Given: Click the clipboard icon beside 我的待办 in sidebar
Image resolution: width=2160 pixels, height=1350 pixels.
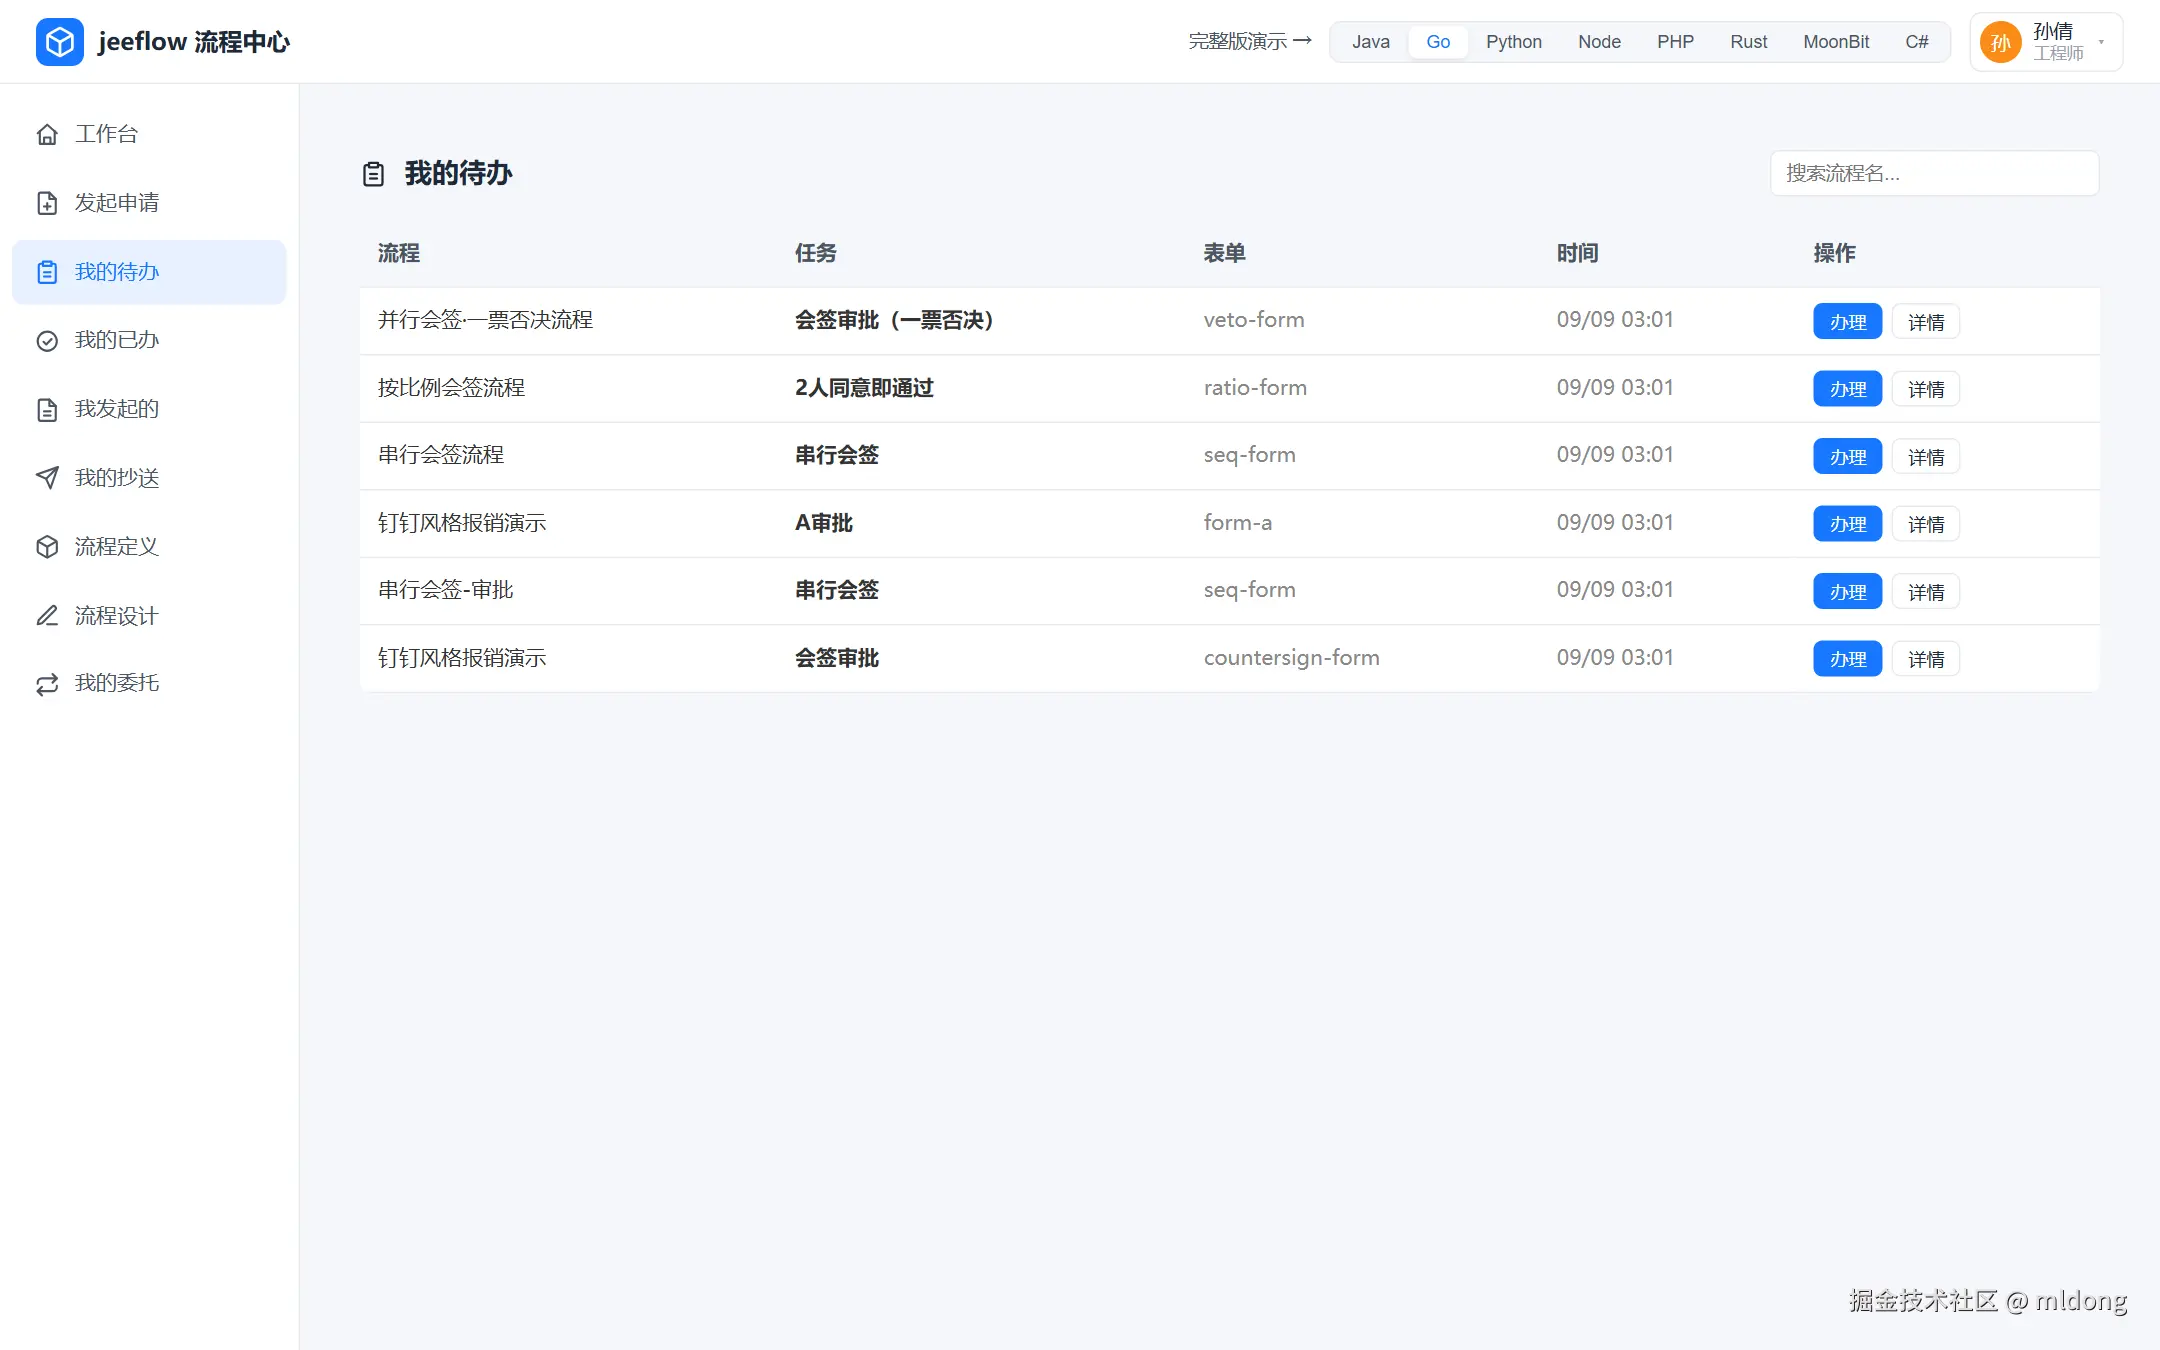Looking at the screenshot, I should 47,272.
